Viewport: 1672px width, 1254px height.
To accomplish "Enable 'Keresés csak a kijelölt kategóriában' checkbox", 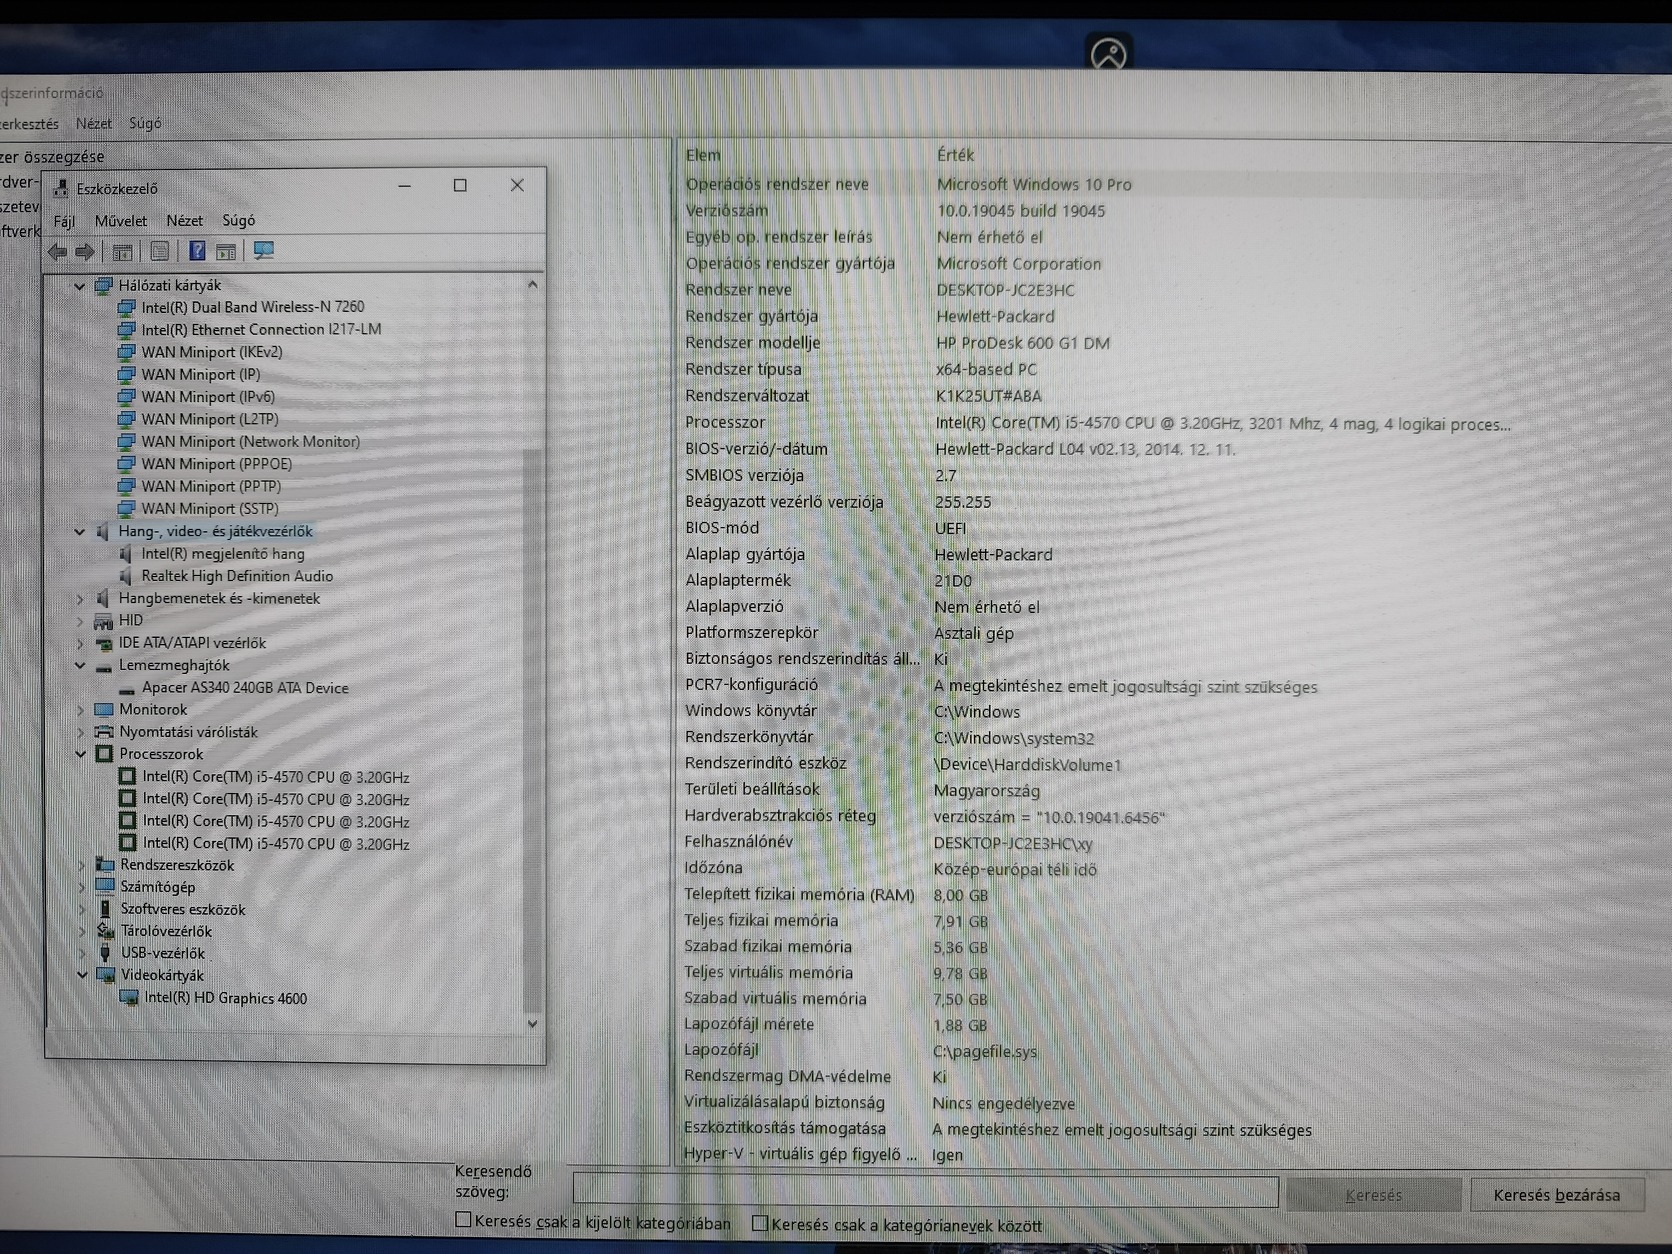I will [463, 1220].
